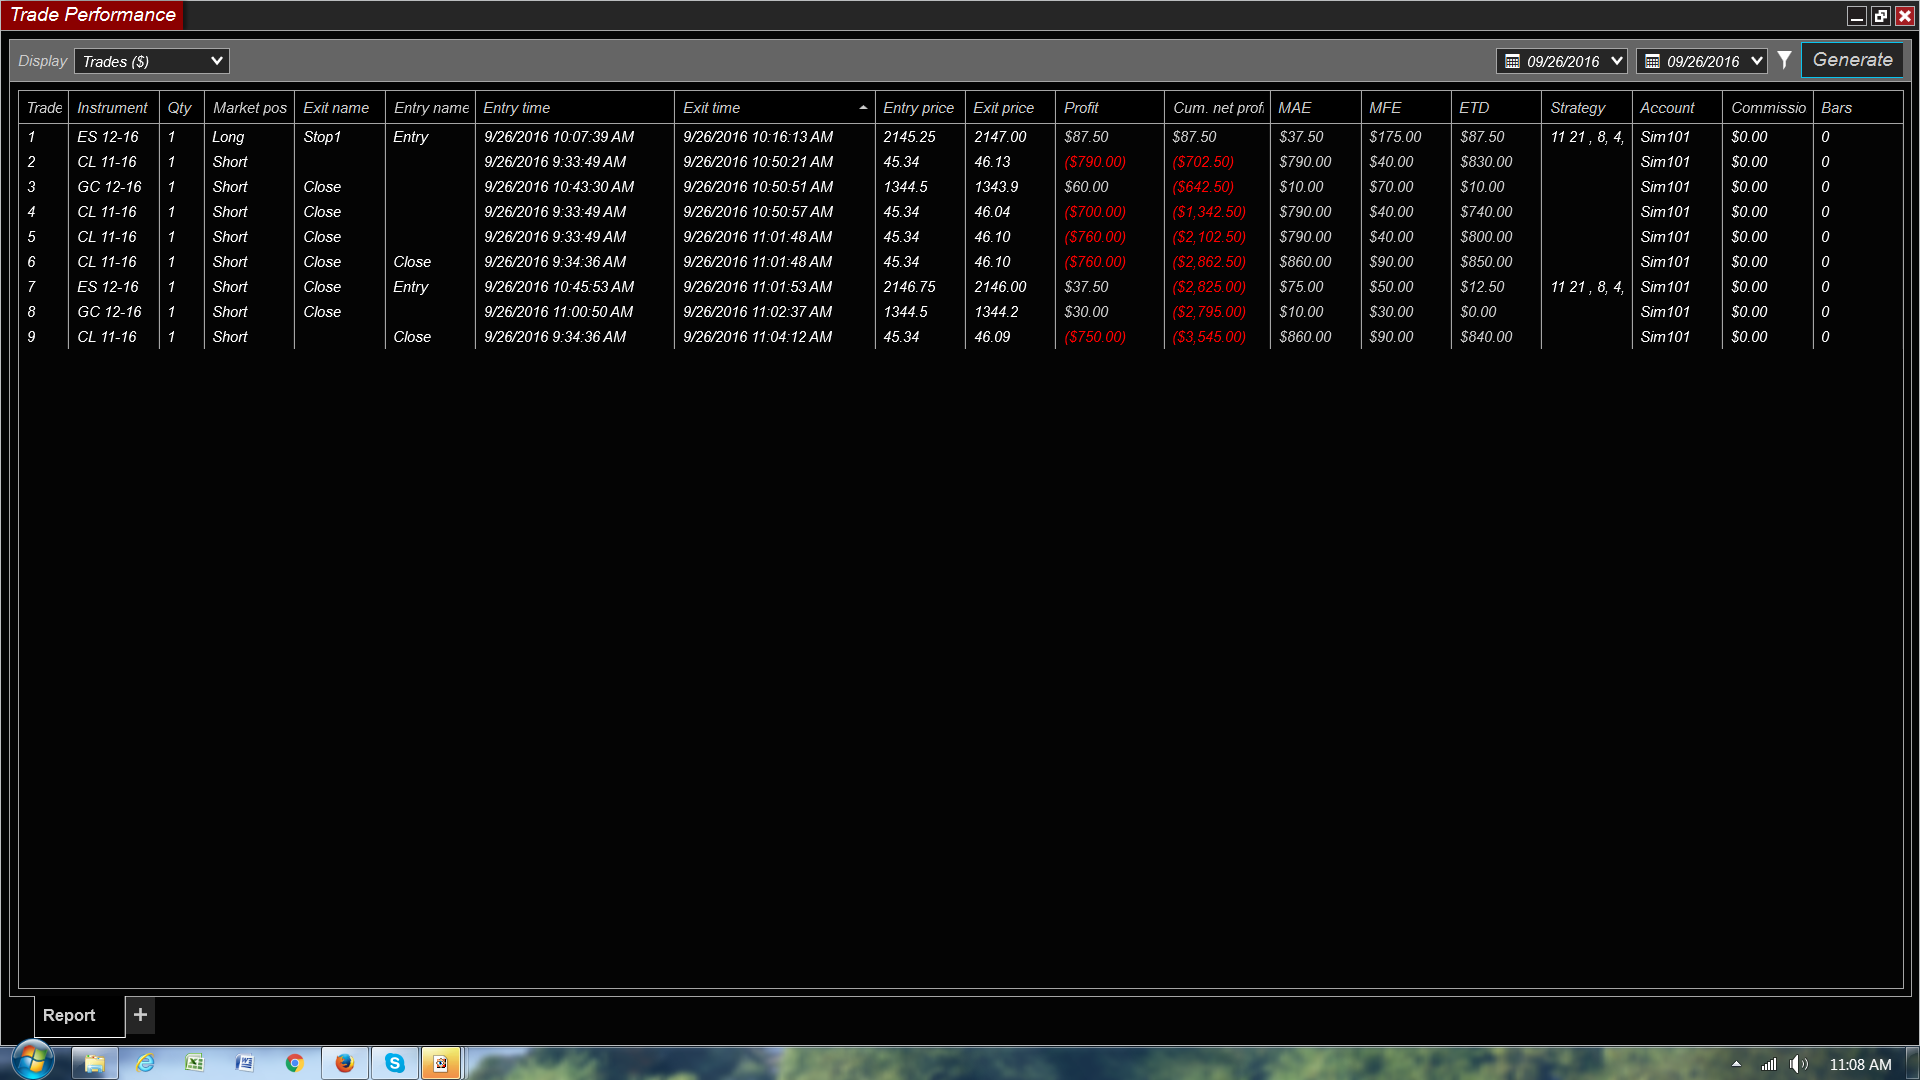Open Skype from the taskbar
This screenshot has height=1080, width=1920.
coord(395,1063)
